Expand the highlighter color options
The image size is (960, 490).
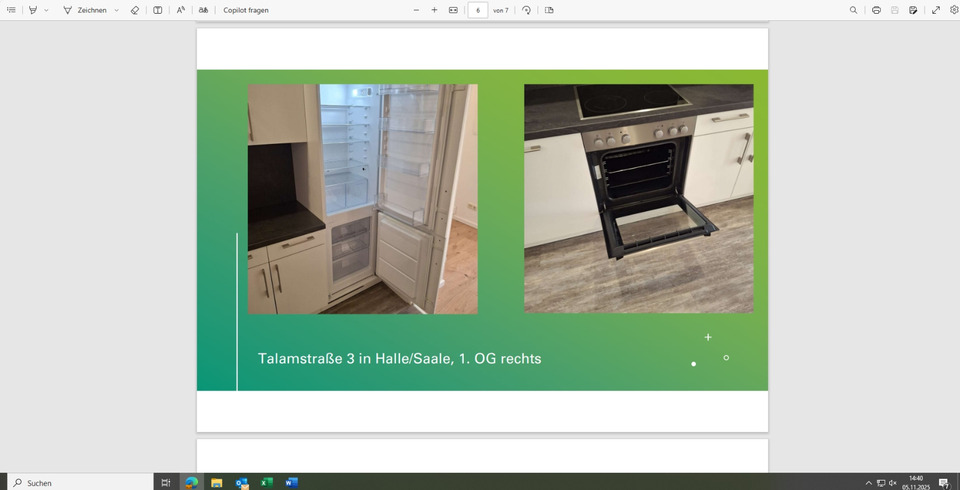46,10
